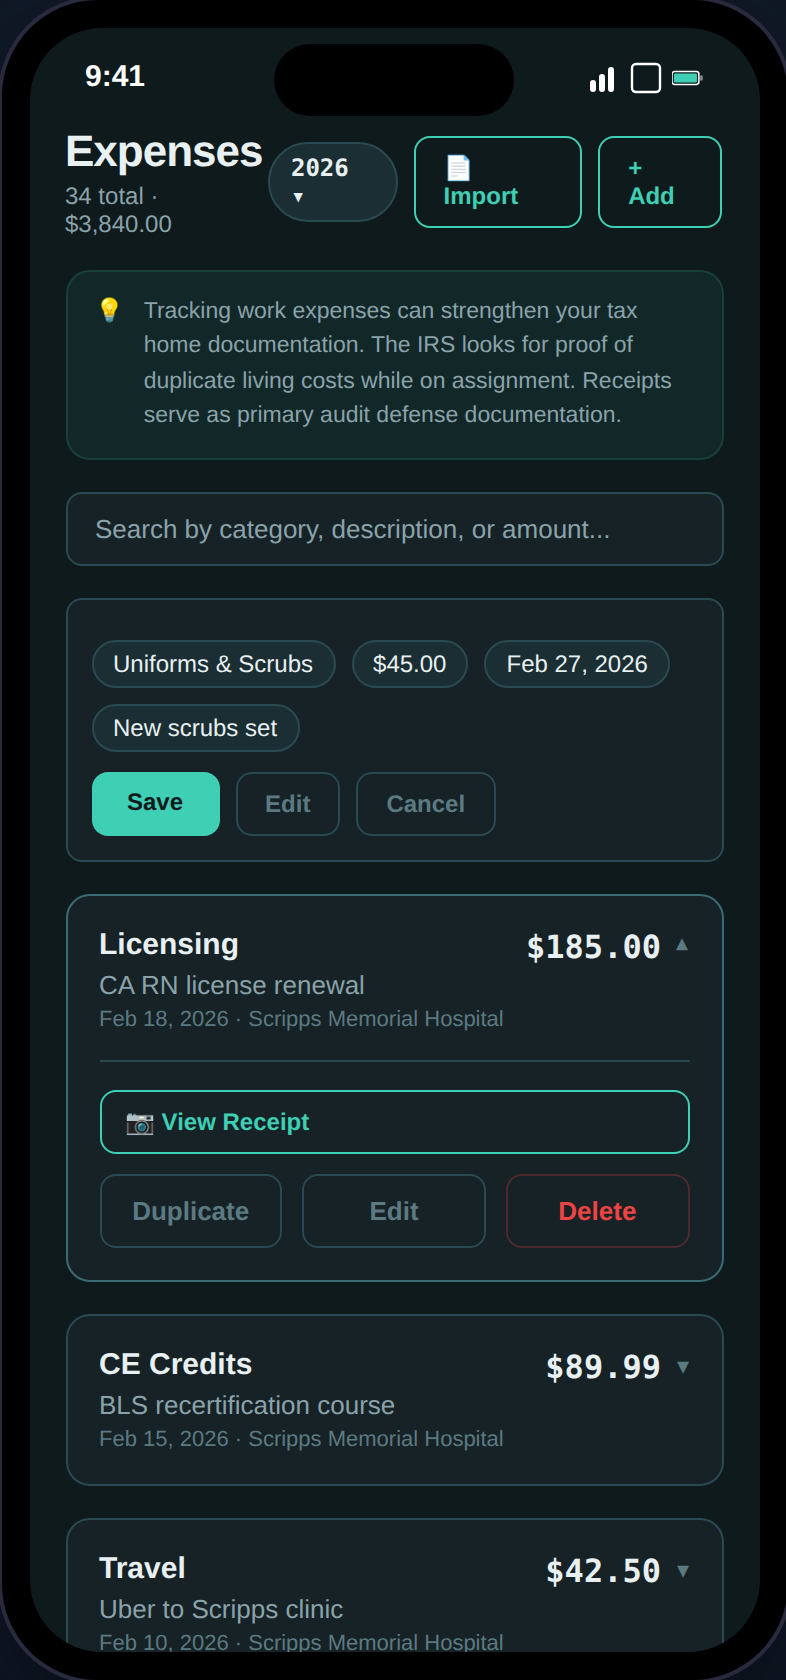Screen dimensions: 786x1680
Task: Click the camera icon inside View Receipt
Action: 141,1122
